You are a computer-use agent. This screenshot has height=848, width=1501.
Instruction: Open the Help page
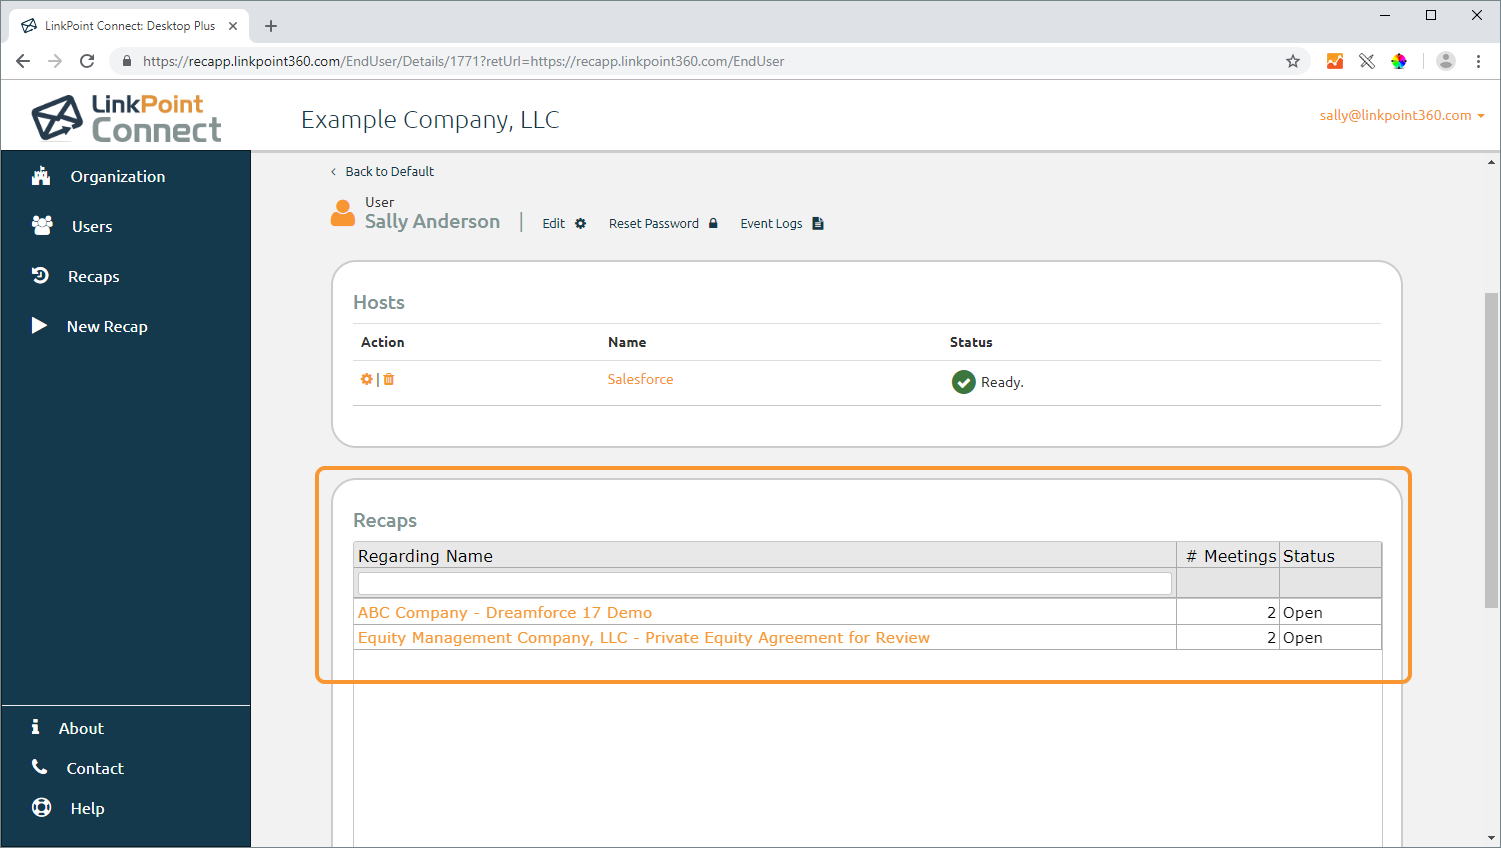[87, 808]
